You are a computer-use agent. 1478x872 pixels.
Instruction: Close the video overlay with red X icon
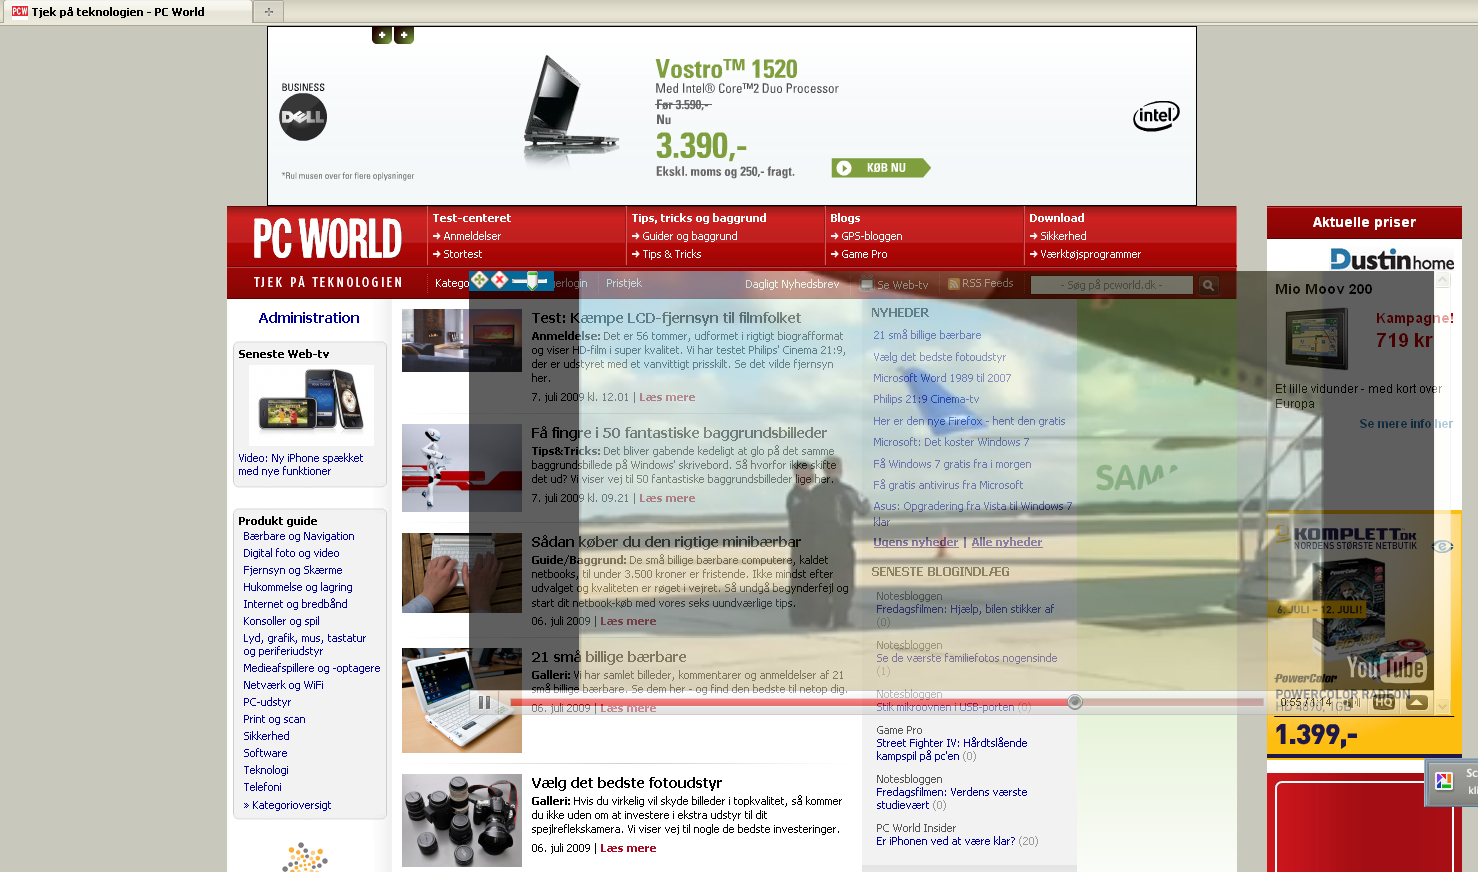tap(500, 280)
